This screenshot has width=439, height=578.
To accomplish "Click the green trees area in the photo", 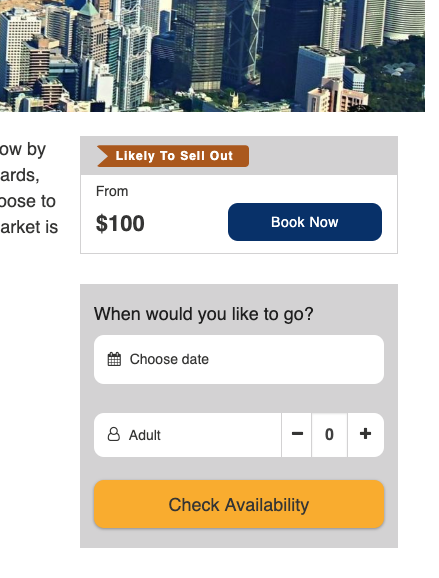I will (393, 74).
